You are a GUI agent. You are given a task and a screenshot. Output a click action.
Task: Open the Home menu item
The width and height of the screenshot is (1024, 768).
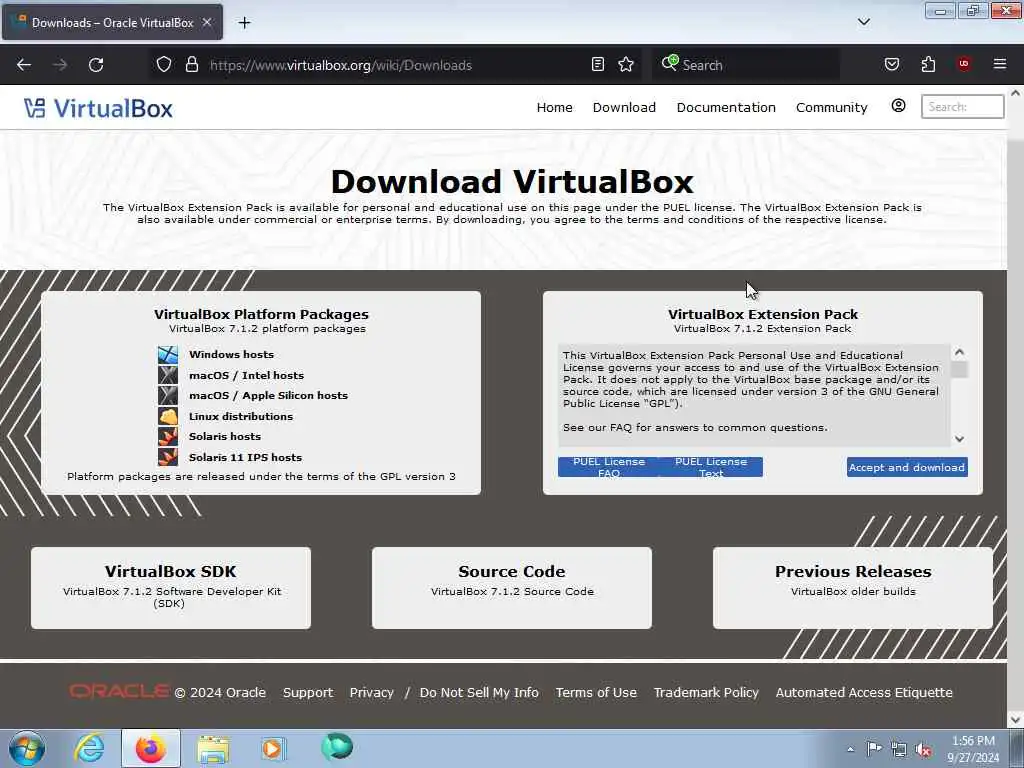(x=554, y=107)
